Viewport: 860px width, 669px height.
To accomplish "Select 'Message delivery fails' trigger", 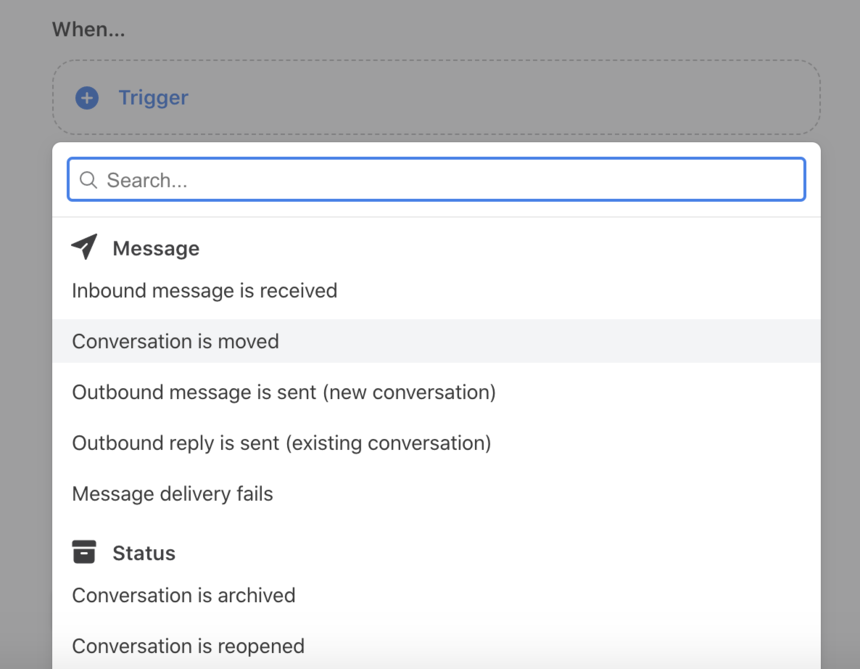I will 437,494.
